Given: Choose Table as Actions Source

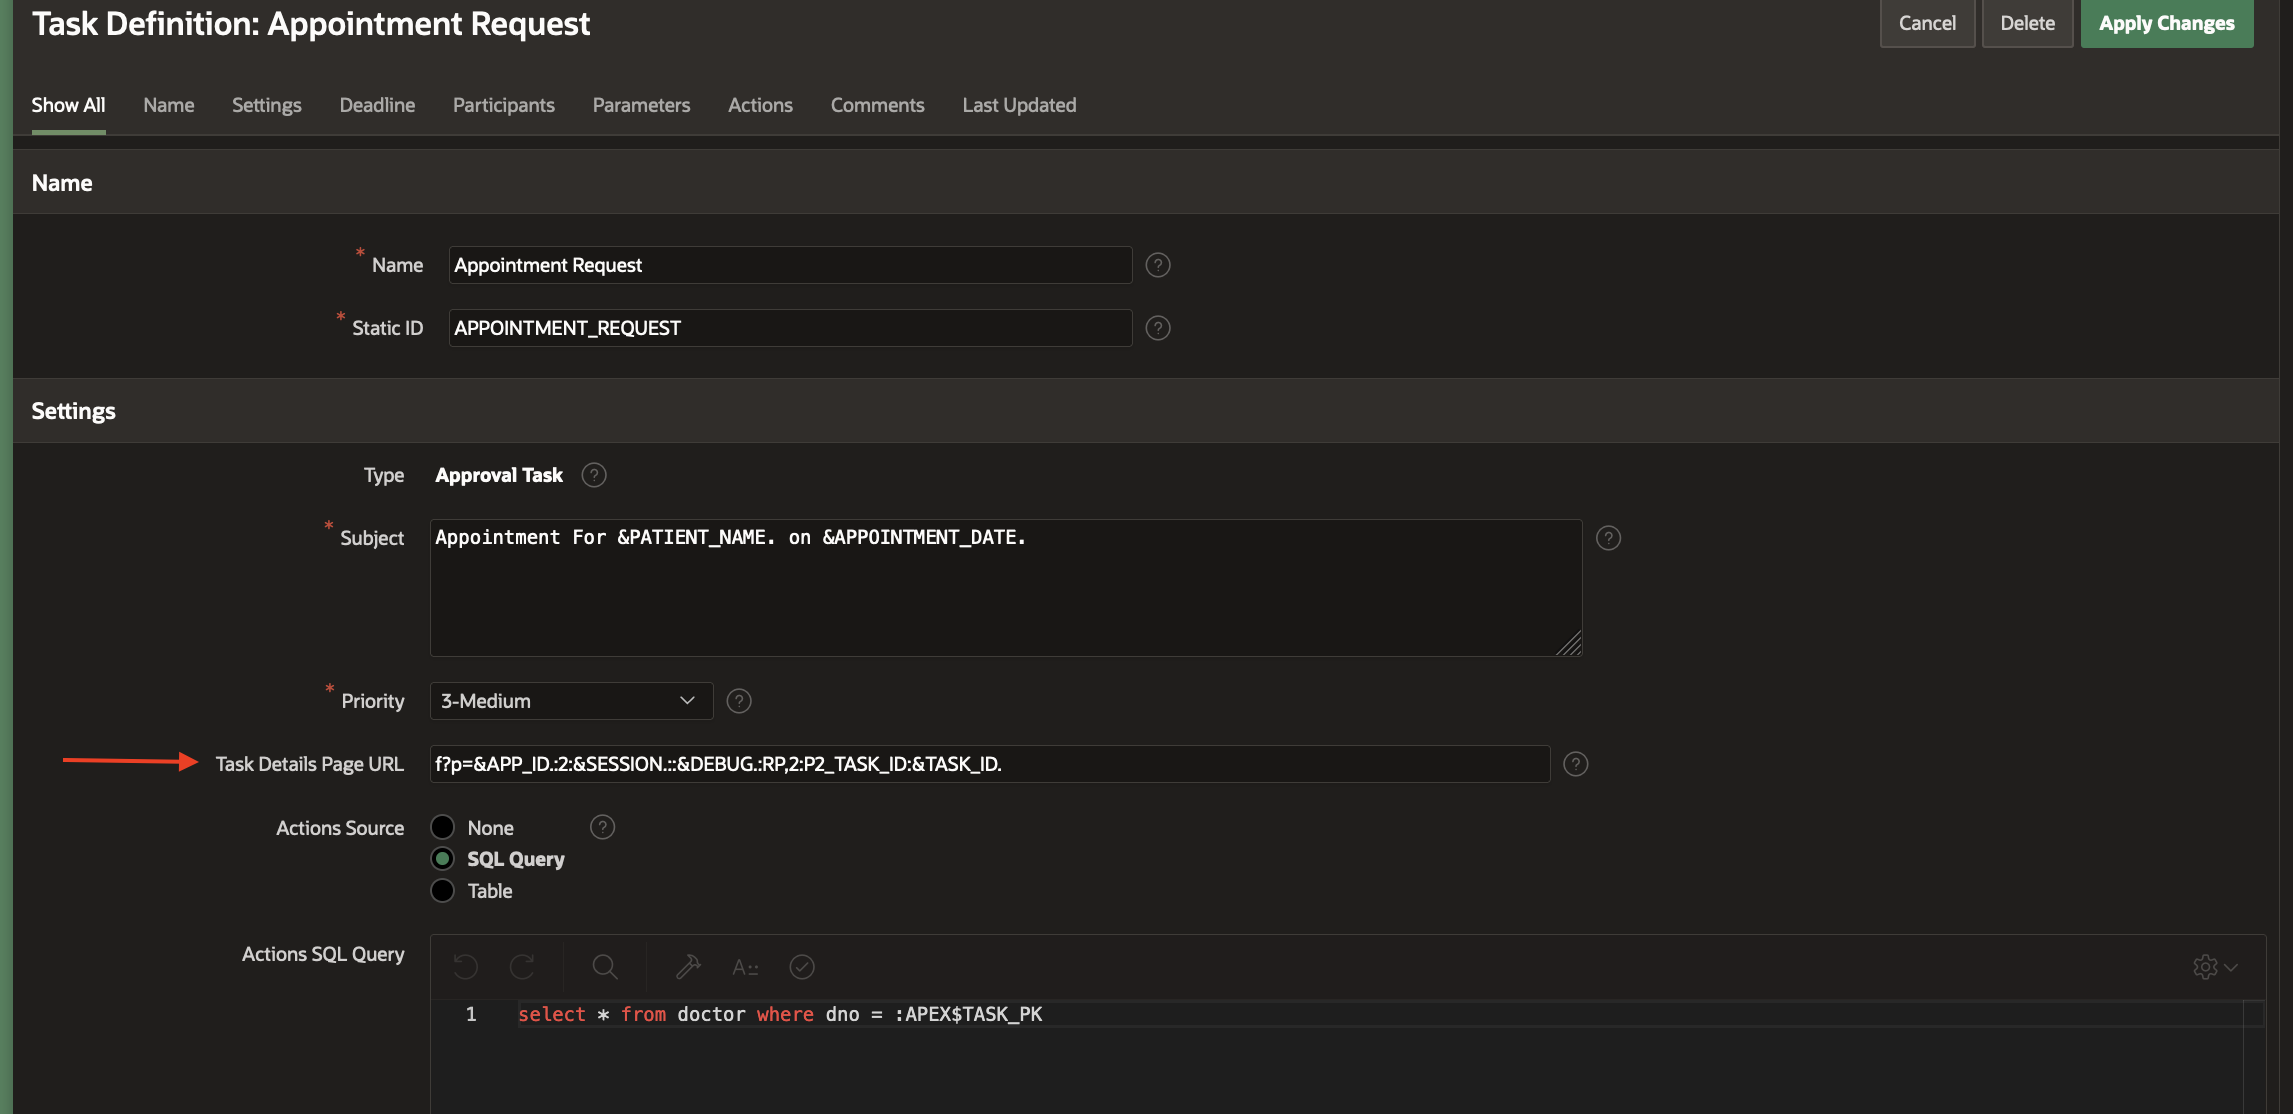Looking at the screenshot, I should (443, 891).
